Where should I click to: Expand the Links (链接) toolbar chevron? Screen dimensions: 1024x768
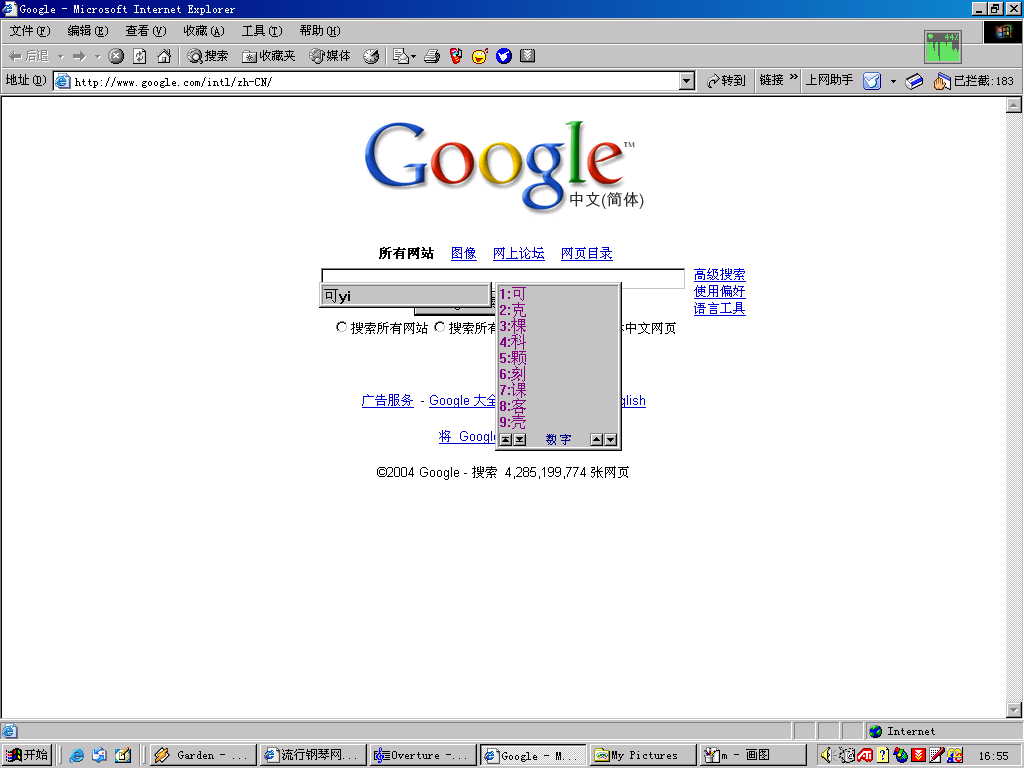click(793, 78)
